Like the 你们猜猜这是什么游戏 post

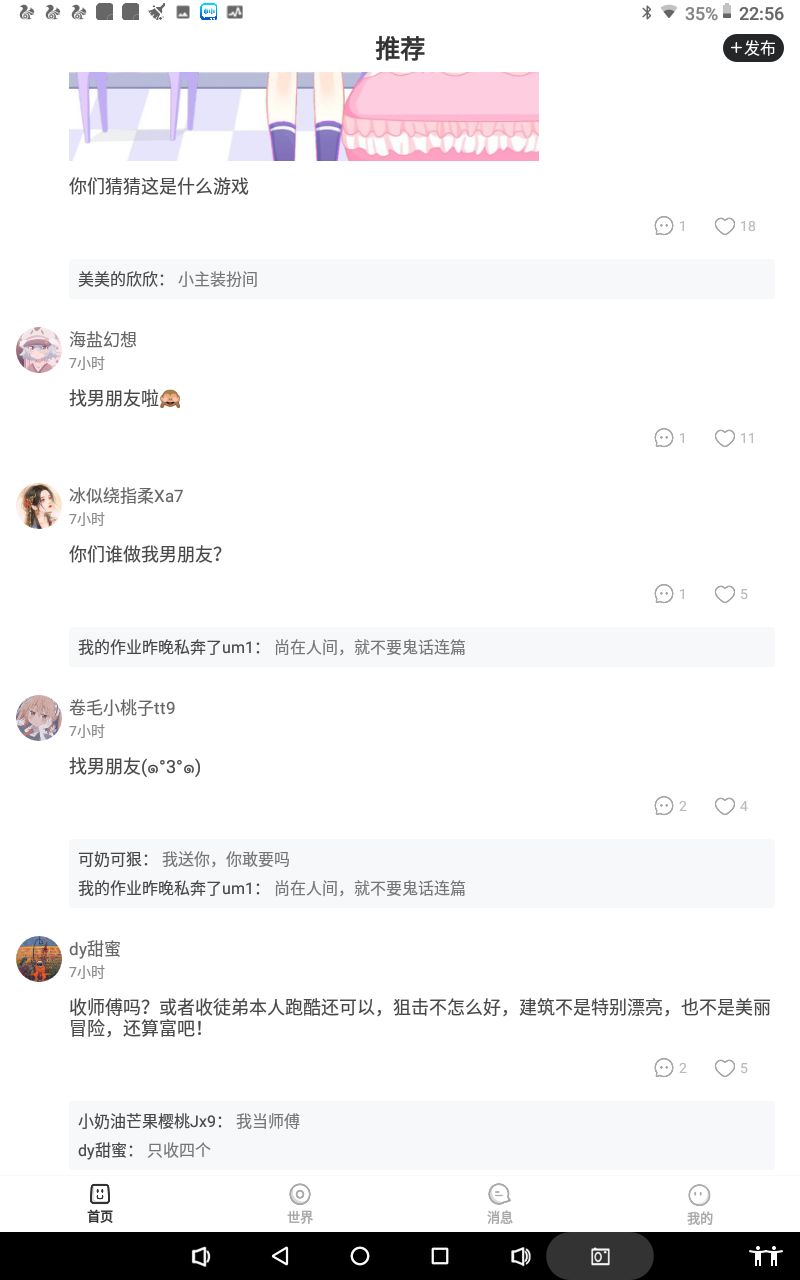pos(725,226)
